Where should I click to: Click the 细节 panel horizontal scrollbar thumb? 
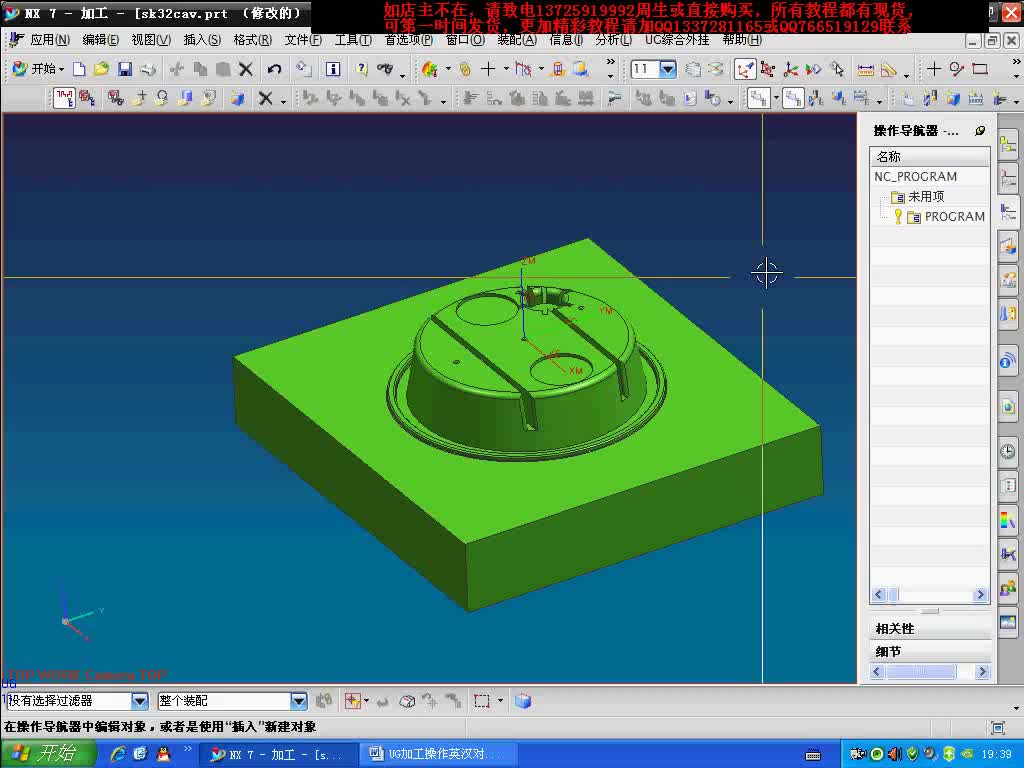(921, 671)
